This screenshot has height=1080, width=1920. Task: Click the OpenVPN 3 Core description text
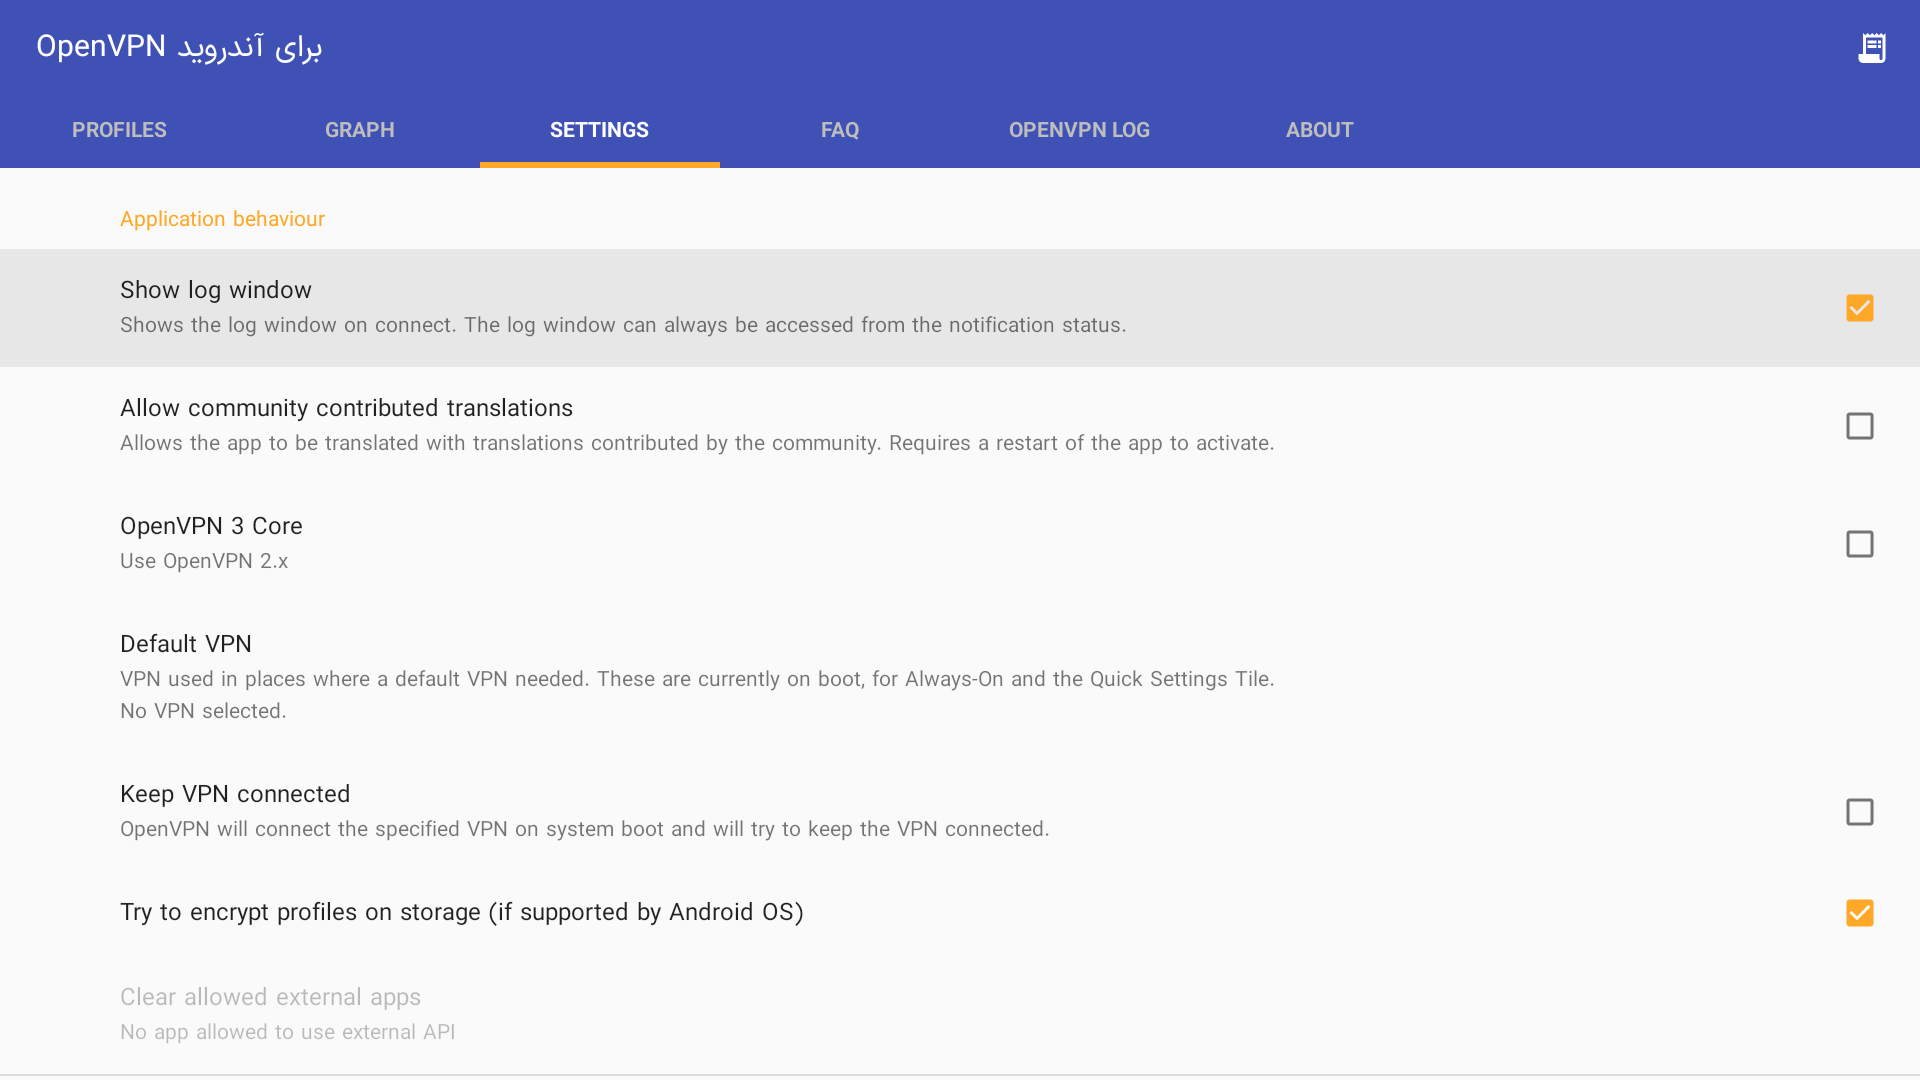click(x=203, y=561)
